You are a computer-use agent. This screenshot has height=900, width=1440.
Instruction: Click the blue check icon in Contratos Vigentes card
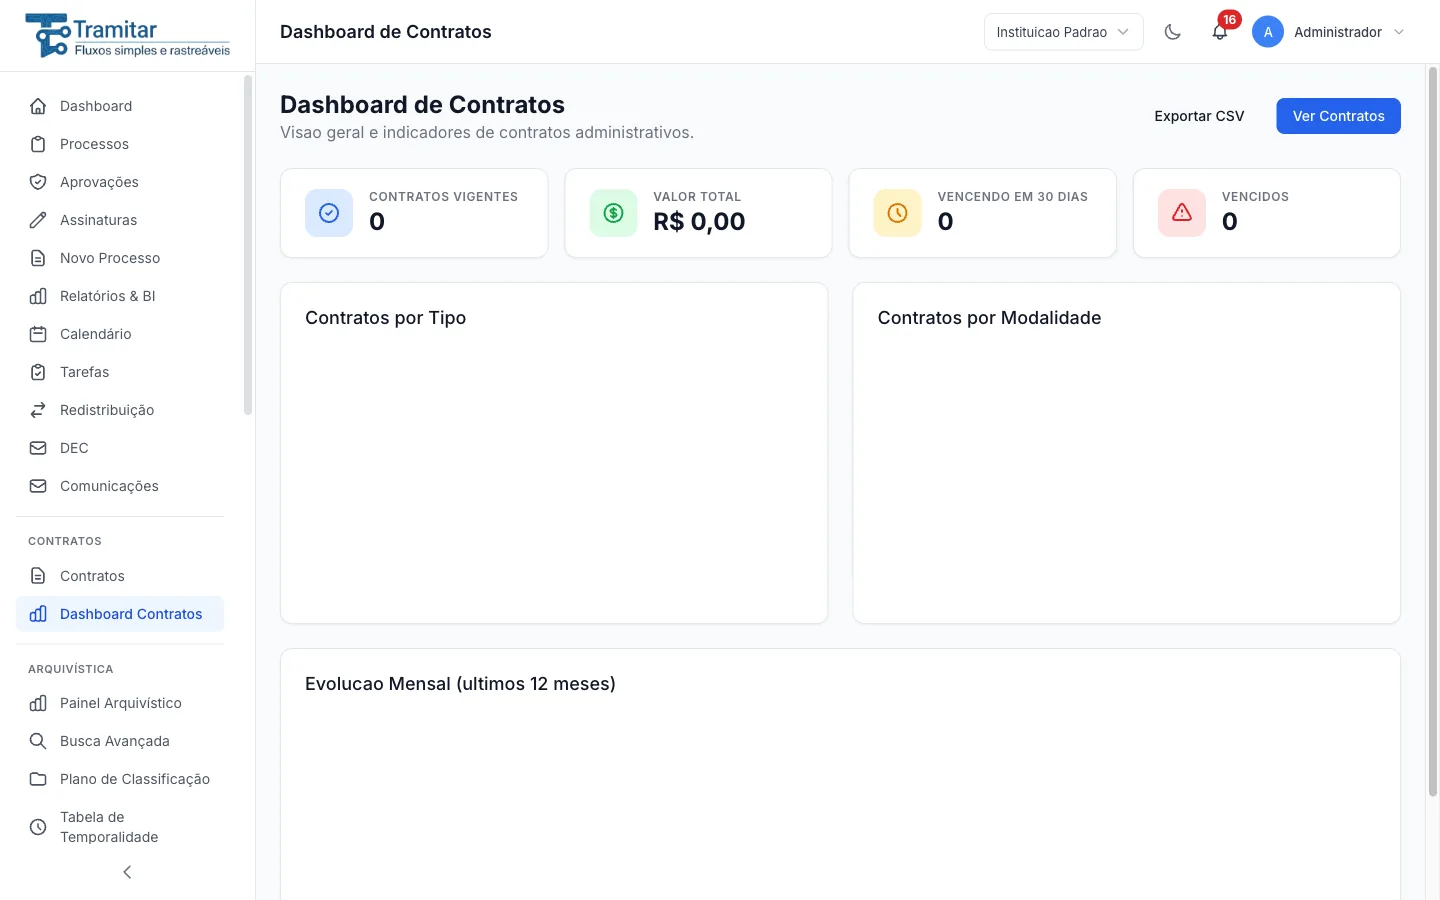(329, 213)
